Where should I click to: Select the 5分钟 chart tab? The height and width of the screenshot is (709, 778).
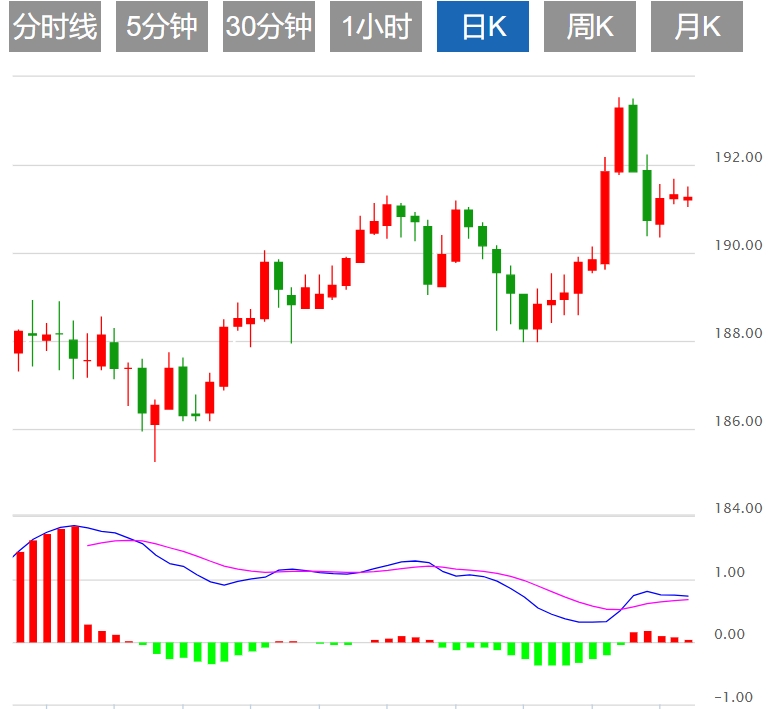[x=162, y=26]
